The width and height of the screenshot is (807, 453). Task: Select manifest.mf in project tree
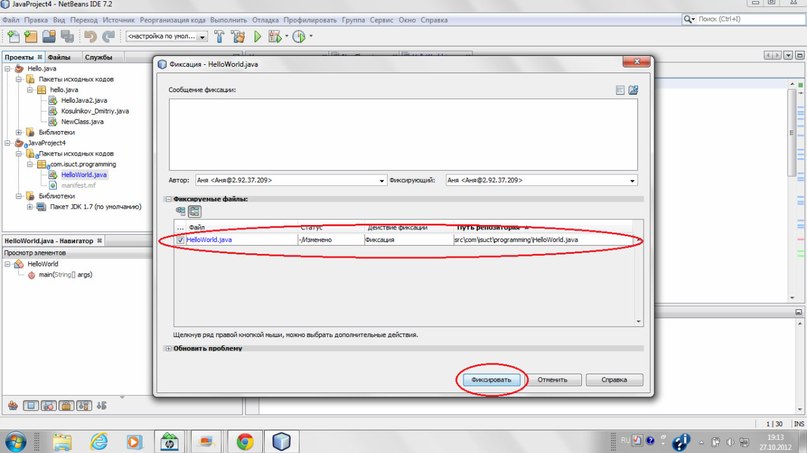pyautogui.click(x=78, y=185)
